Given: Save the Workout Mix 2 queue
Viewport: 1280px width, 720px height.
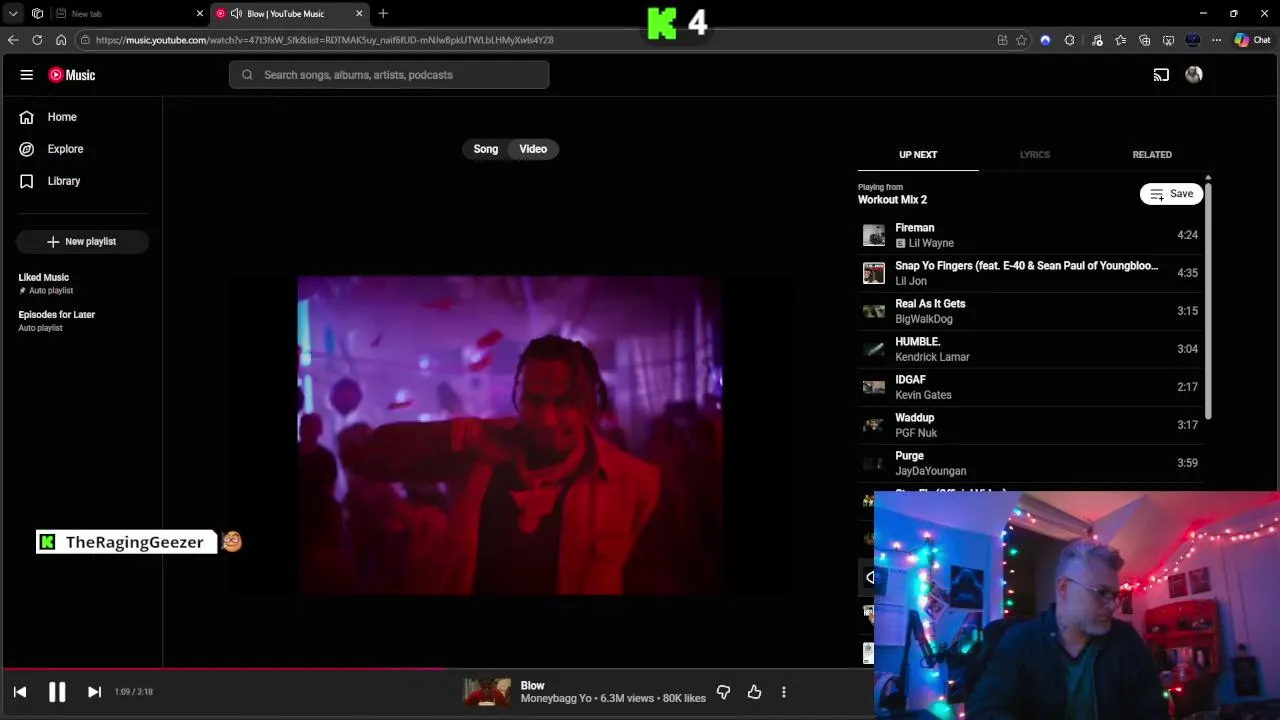Looking at the screenshot, I should pos(1171,194).
